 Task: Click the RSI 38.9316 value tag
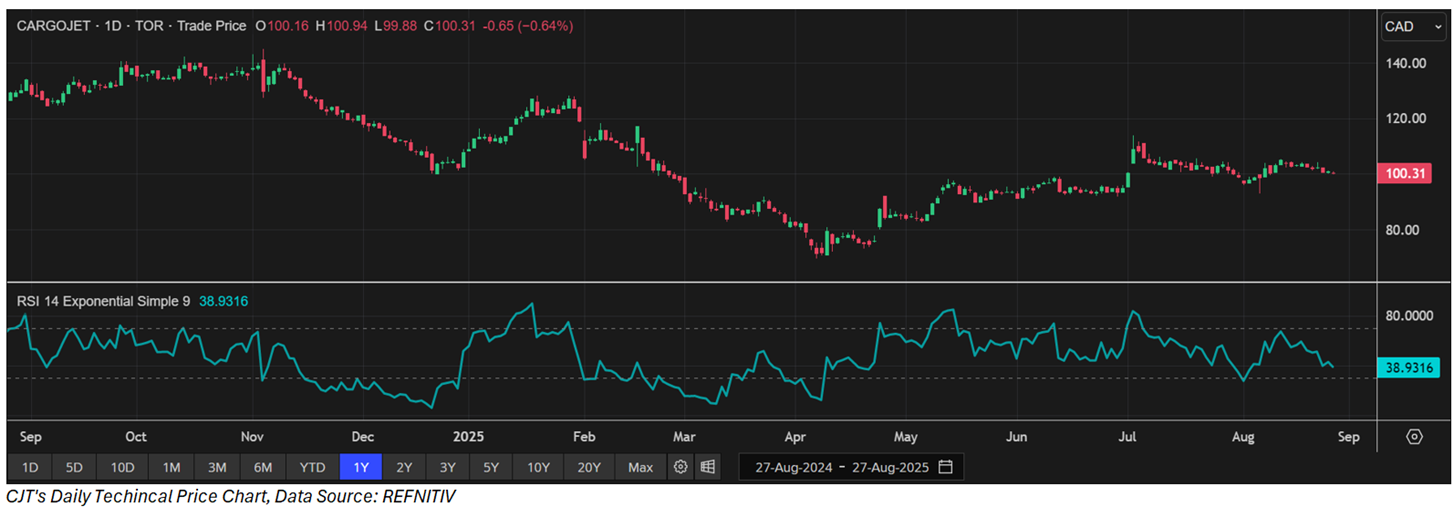[x=1409, y=368]
